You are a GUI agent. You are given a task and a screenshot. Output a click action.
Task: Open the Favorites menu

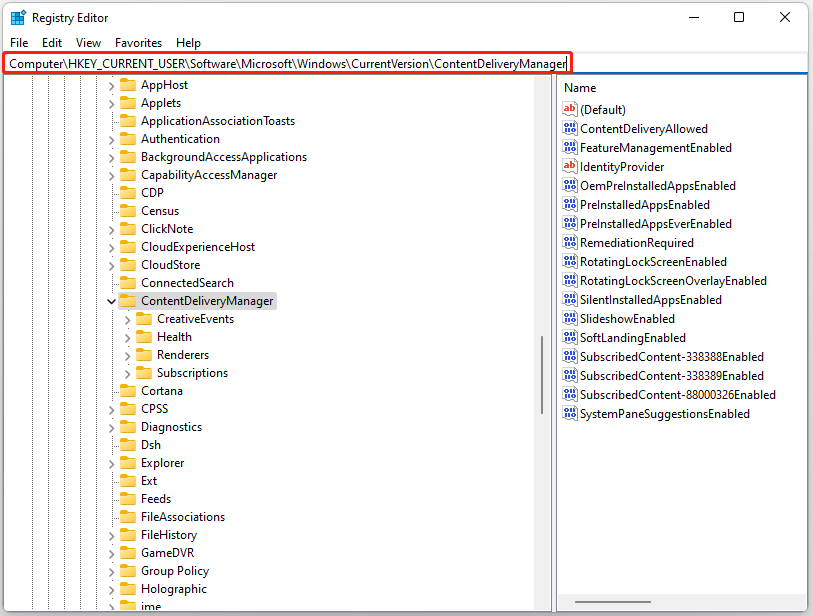tap(138, 43)
